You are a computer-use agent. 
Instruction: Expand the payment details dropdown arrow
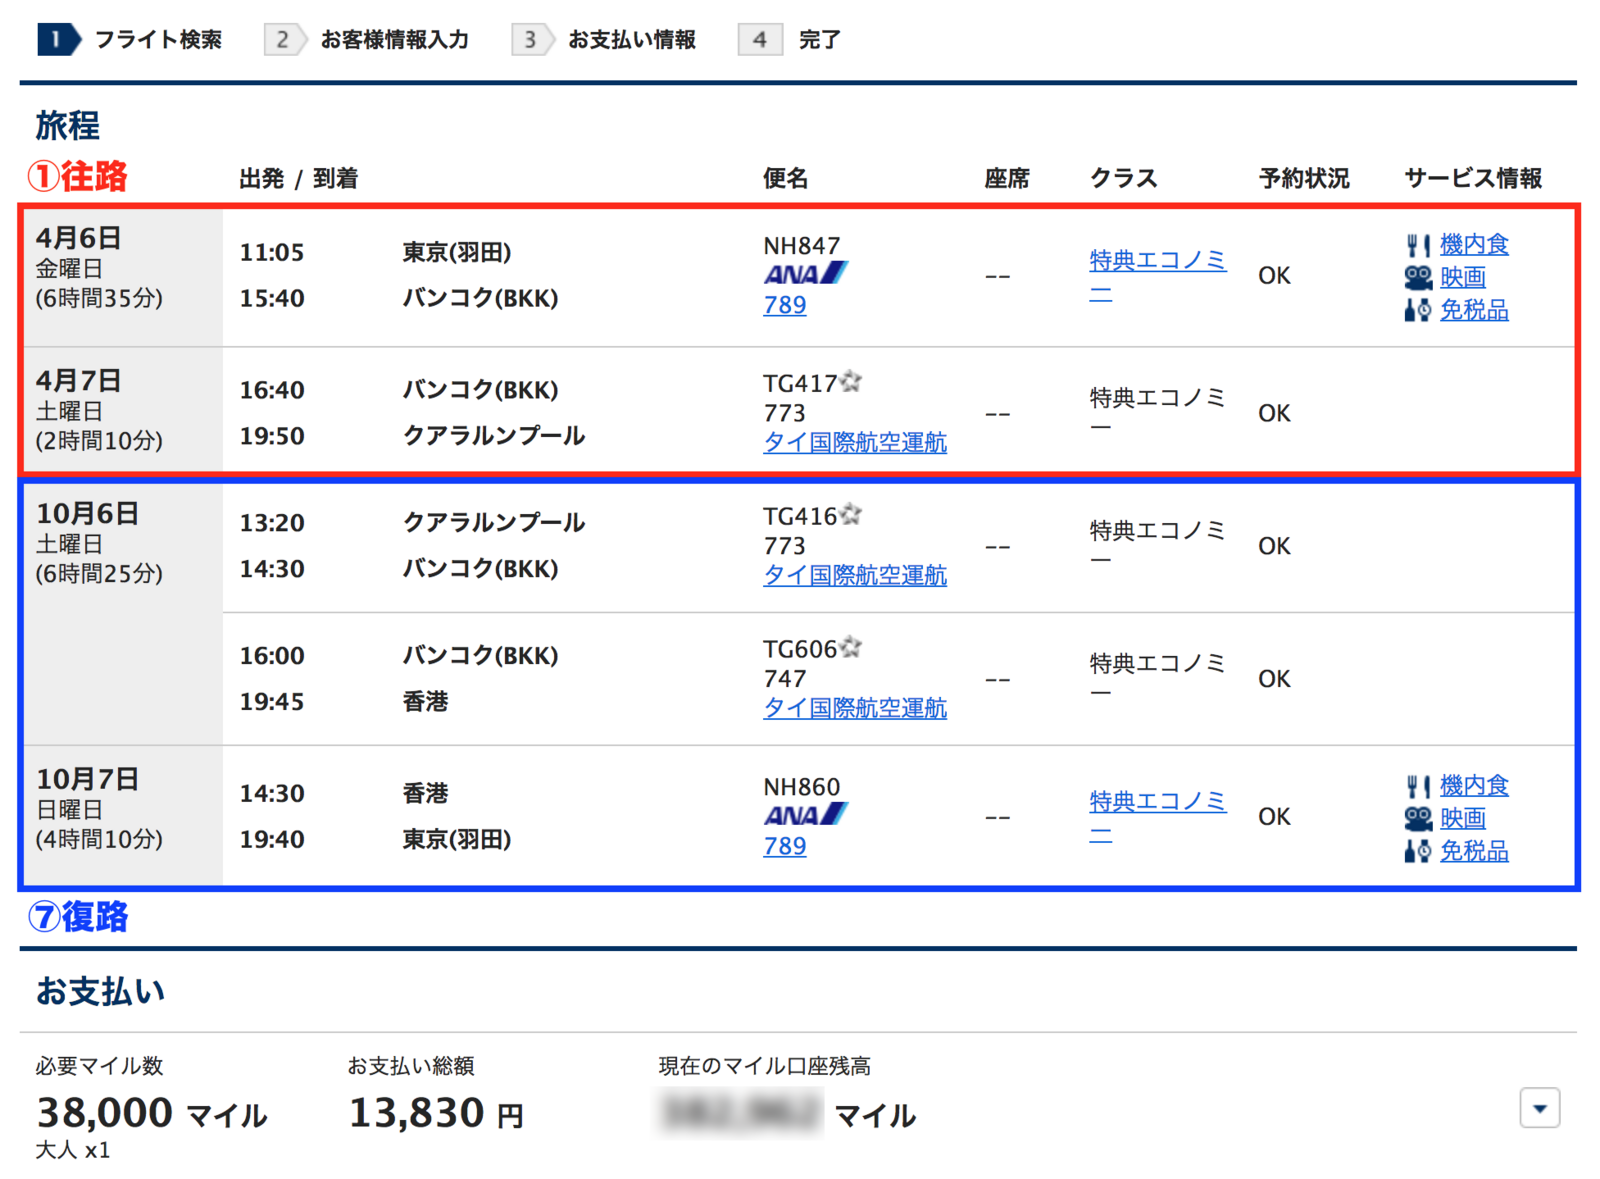(x=1539, y=1108)
